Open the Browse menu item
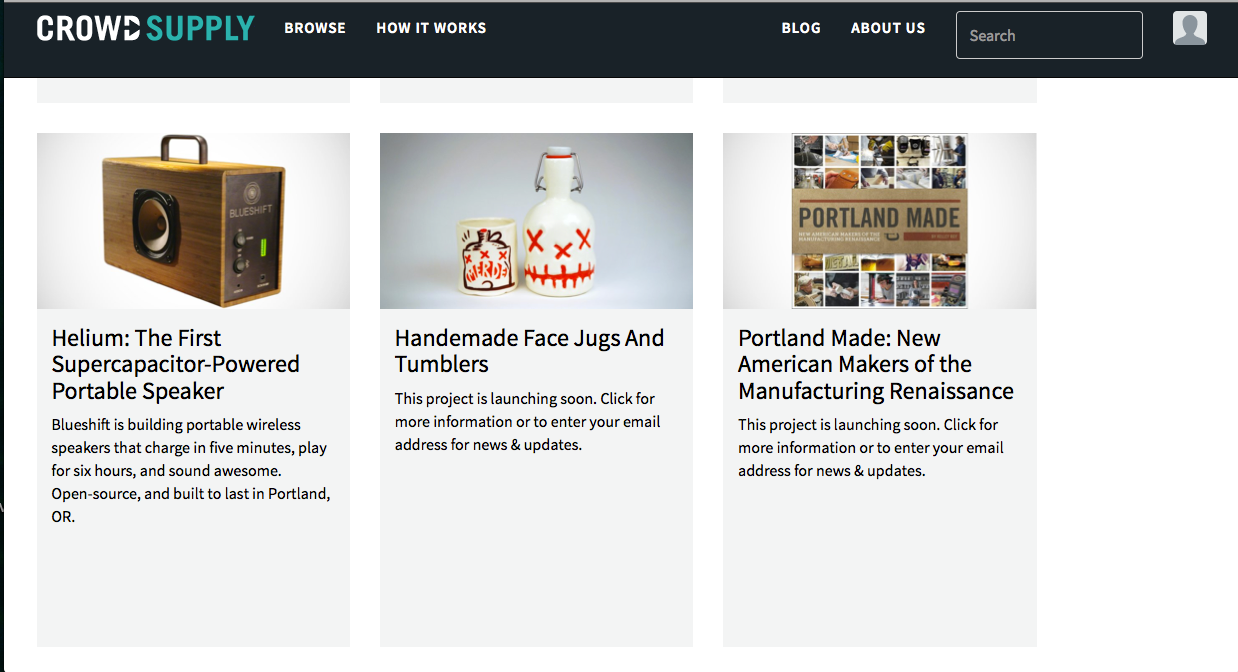 tap(315, 28)
